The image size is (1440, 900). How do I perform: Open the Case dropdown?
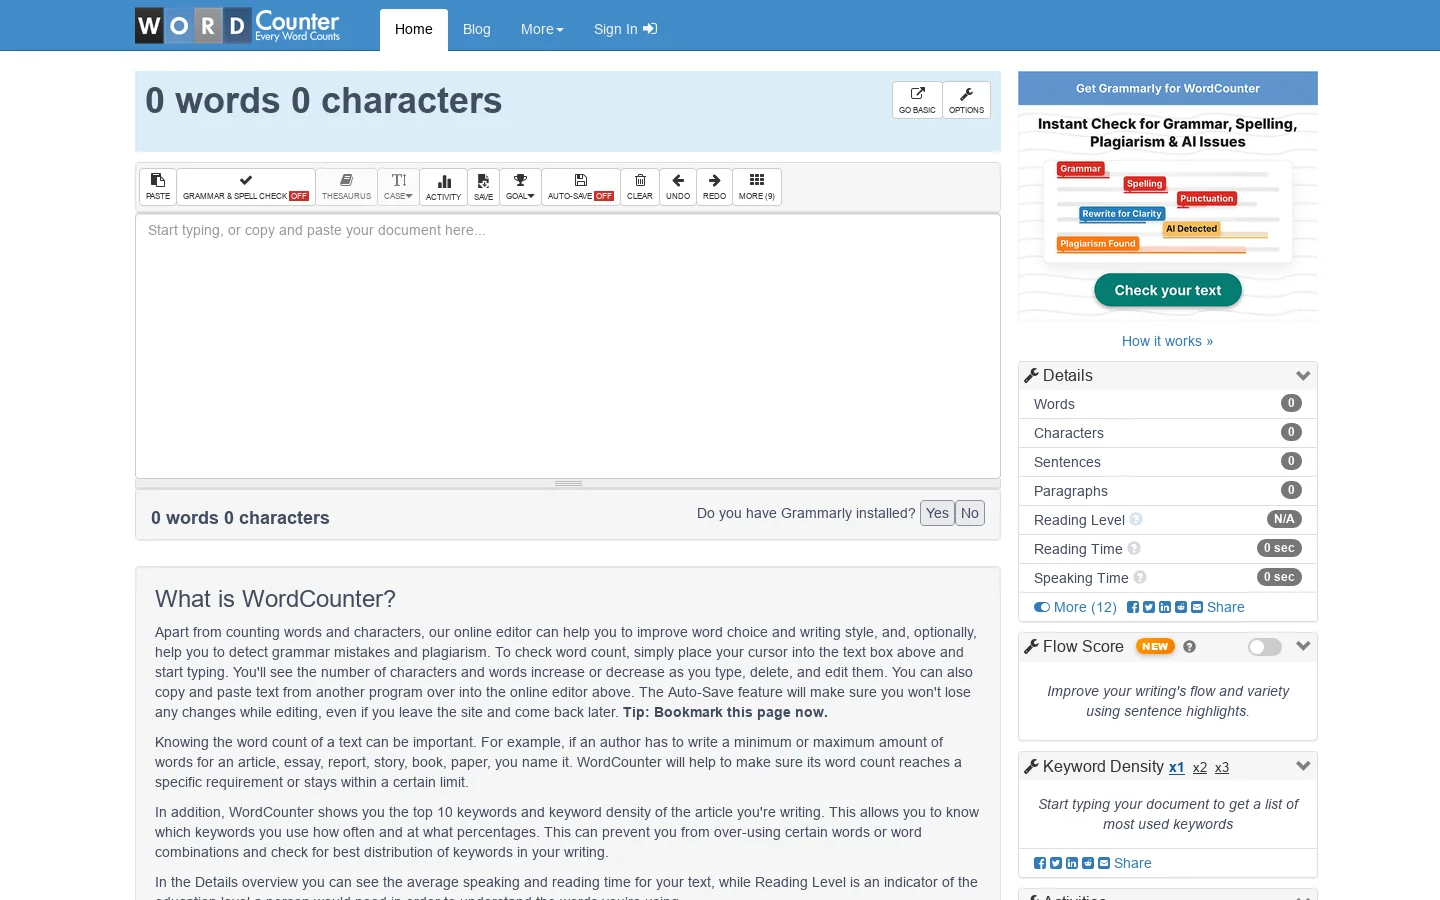click(x=398, y=186)
